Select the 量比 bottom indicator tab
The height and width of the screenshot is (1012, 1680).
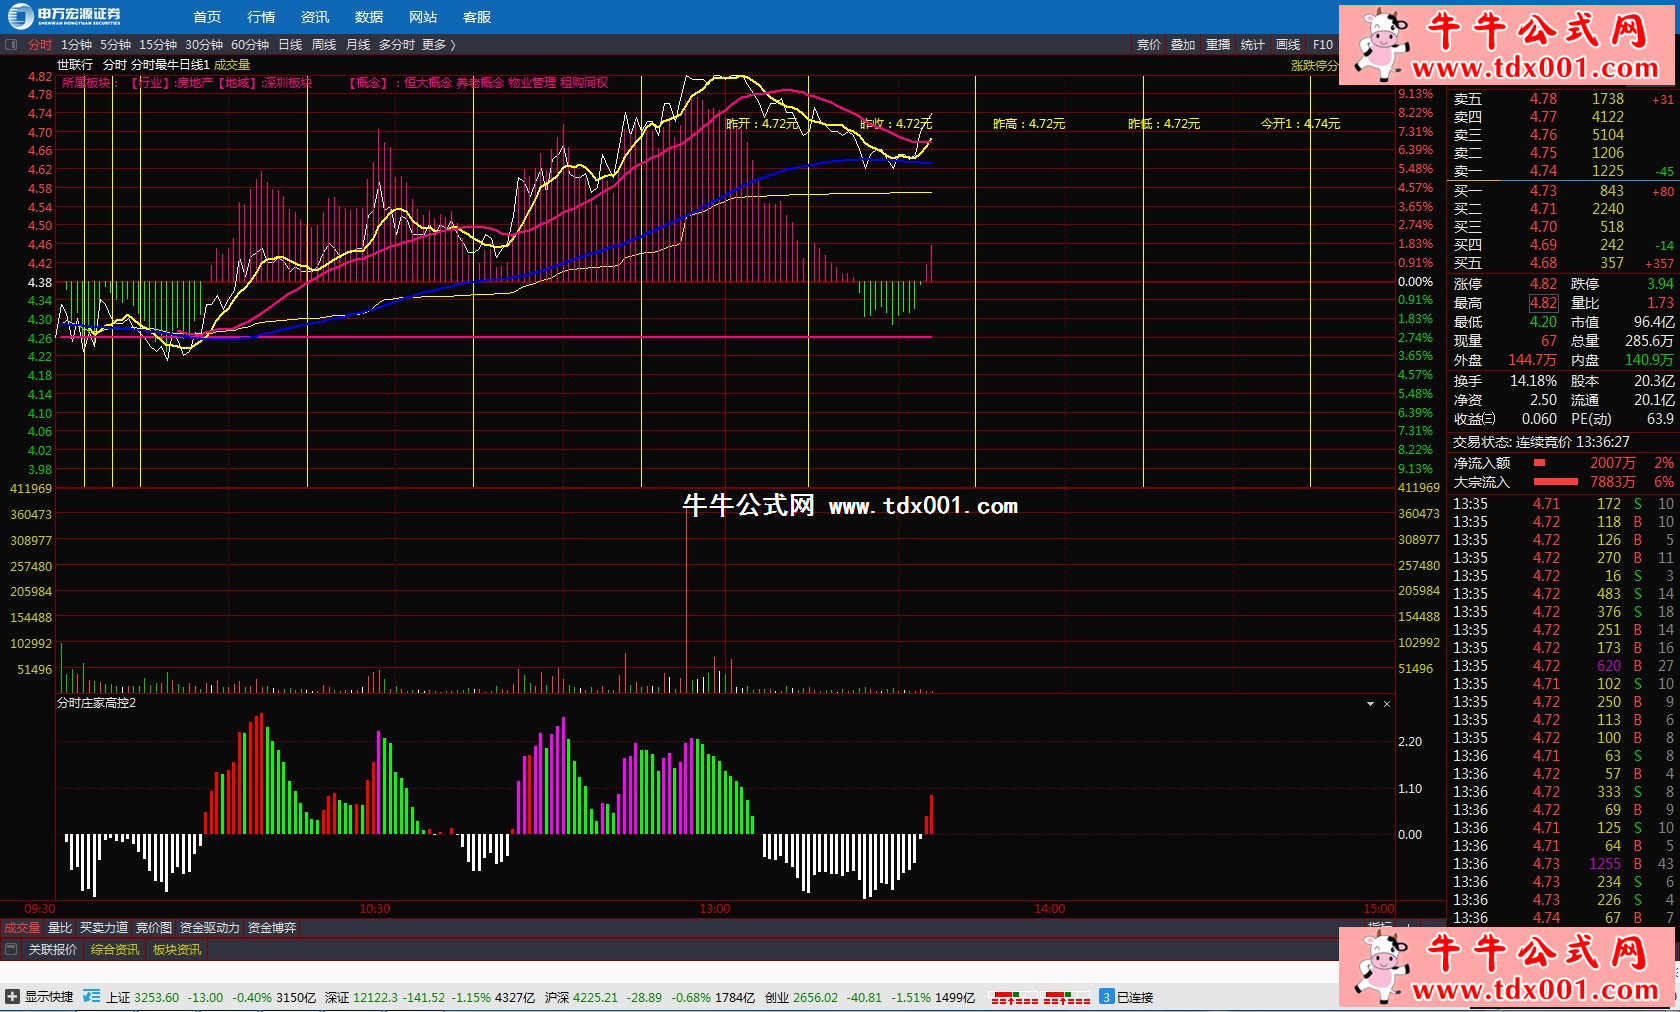click(60, 928)
